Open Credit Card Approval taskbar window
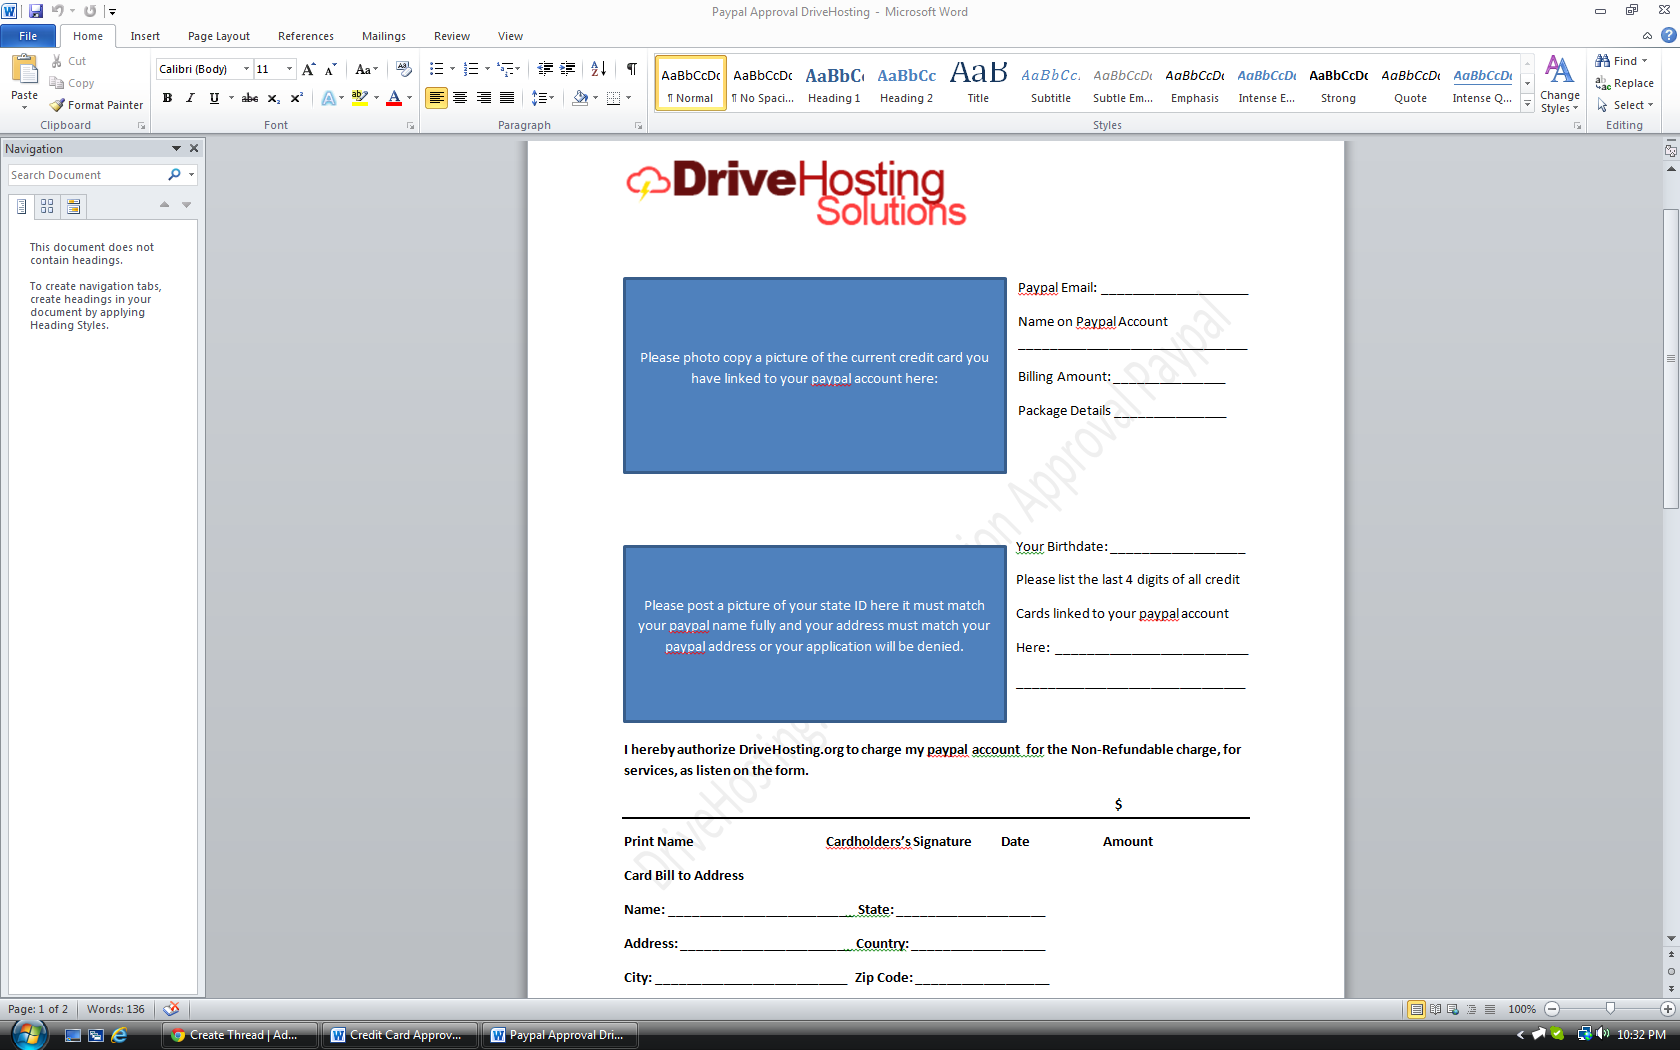This screenshot has height=1050, width=1680. click(400, 1035)
